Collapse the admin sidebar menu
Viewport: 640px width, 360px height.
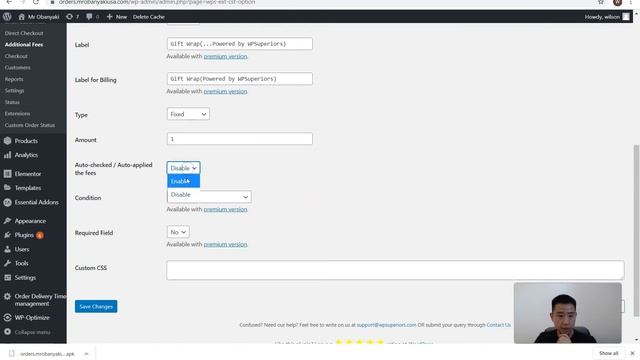point(27,332)
